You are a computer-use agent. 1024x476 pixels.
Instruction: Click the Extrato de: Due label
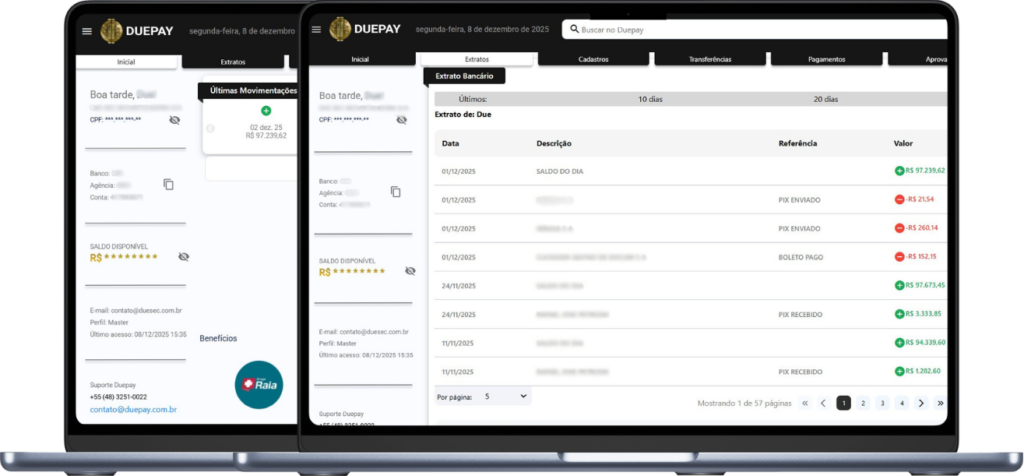(x=463, y=114)
